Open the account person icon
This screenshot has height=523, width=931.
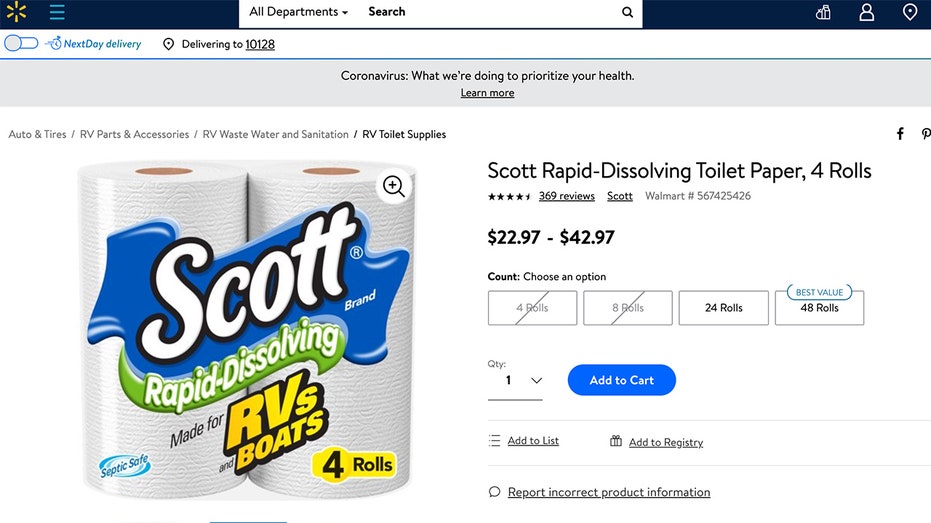[866, 12]
